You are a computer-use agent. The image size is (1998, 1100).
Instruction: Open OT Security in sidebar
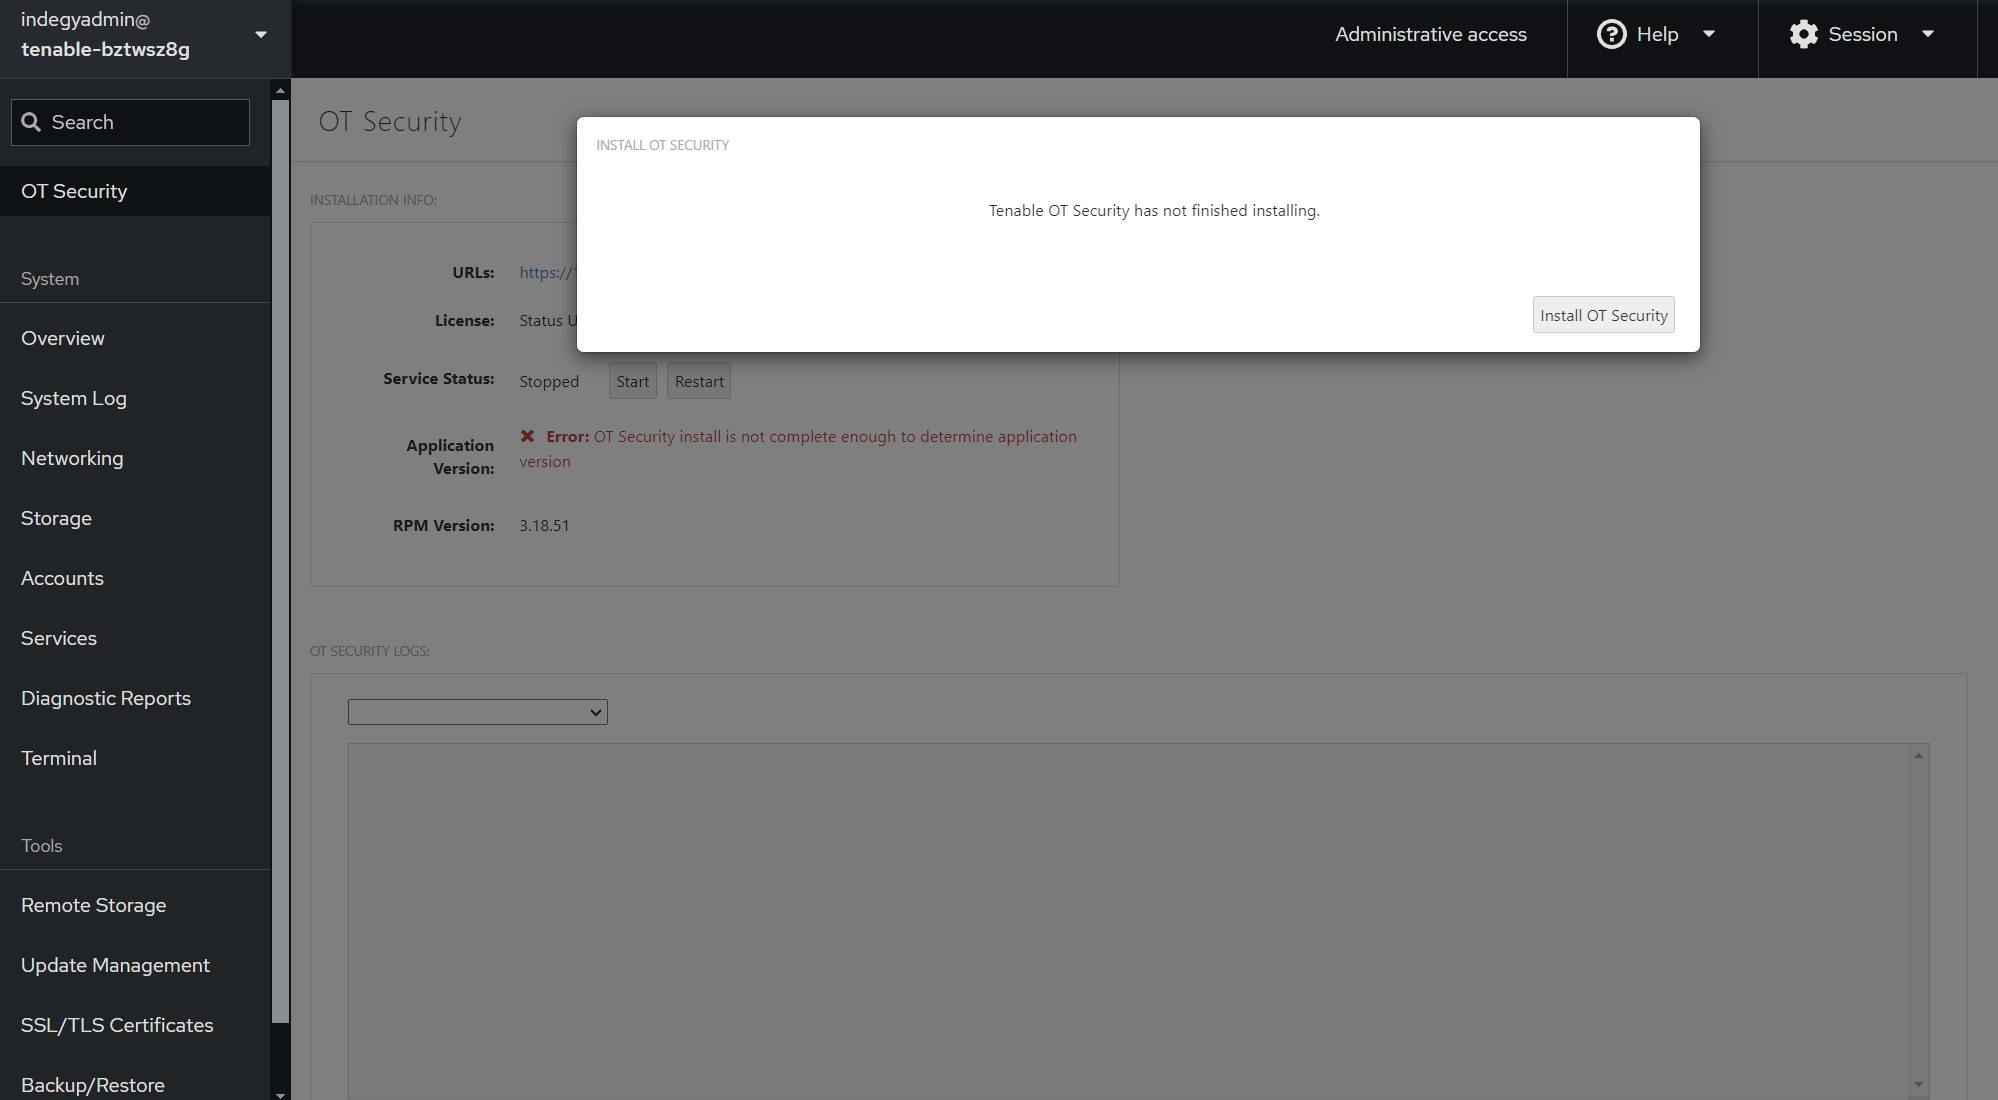pos(135,191)
